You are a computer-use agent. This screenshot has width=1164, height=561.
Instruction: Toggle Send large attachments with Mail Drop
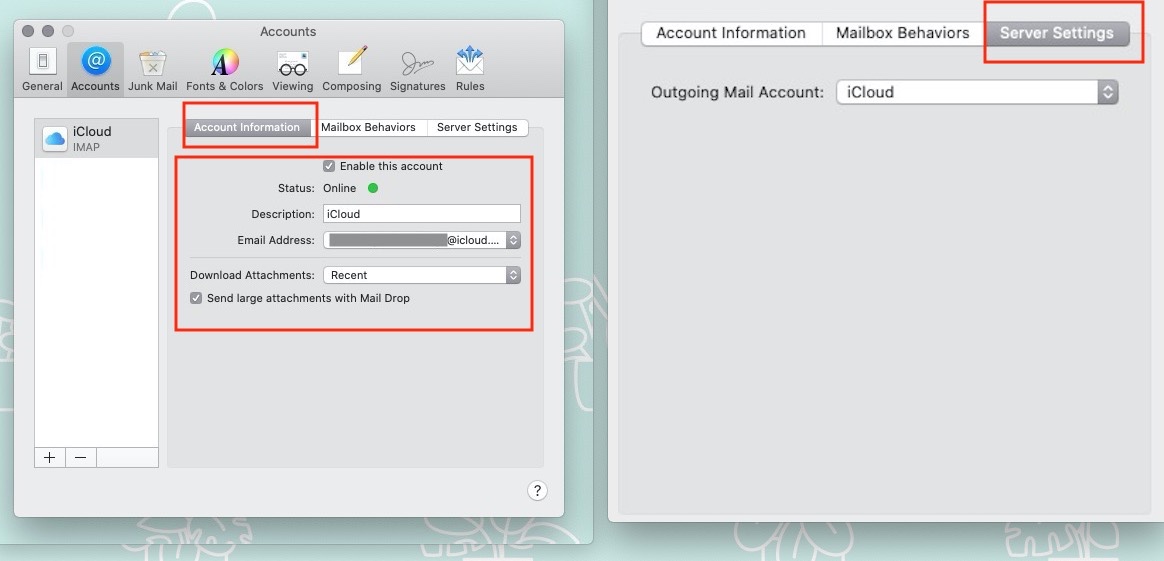click(x=196, y=298)
